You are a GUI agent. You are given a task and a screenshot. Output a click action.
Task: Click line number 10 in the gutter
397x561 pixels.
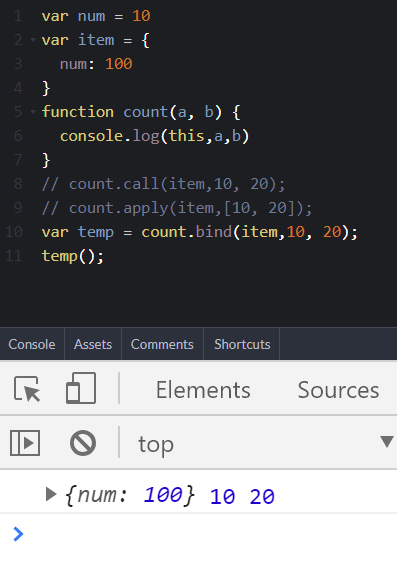(14, 232)
